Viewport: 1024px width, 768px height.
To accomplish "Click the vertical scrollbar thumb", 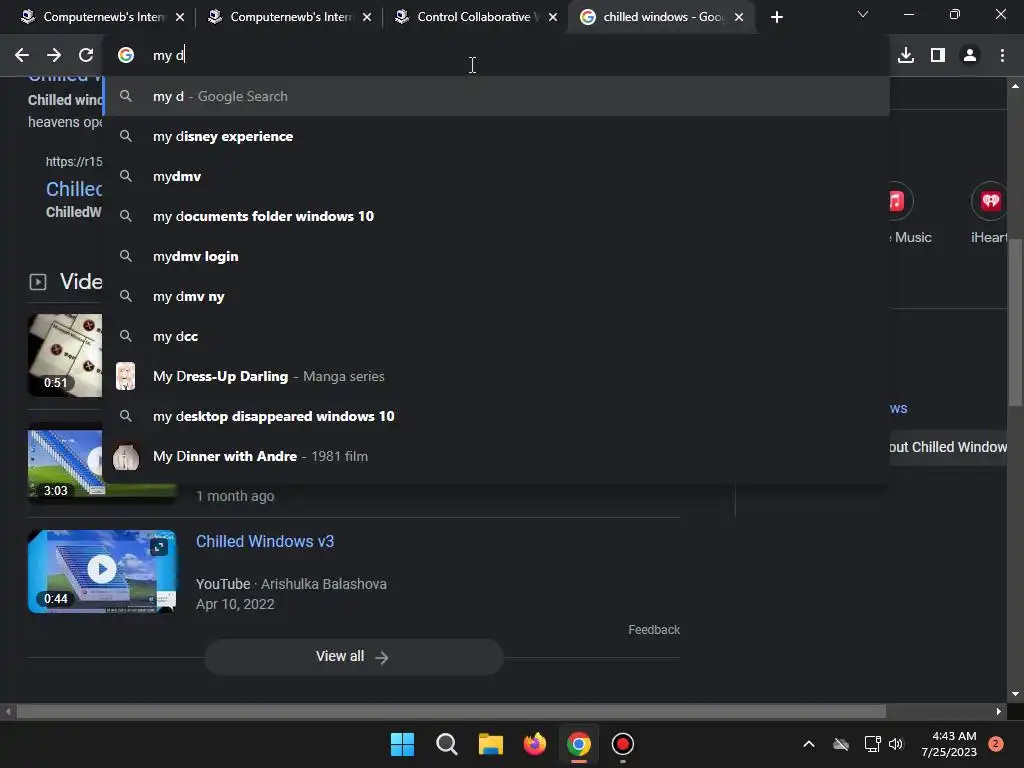I will pos(1015,323).
